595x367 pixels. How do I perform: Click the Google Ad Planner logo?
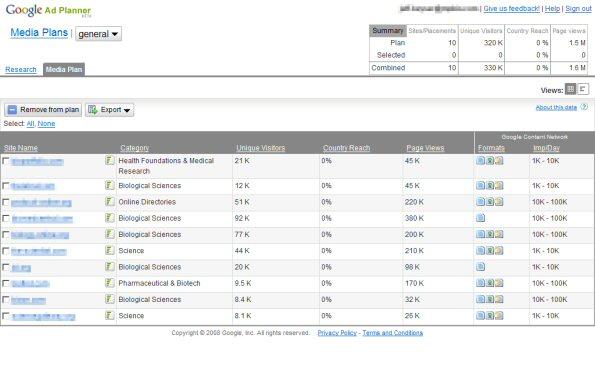tap(48, 10)
